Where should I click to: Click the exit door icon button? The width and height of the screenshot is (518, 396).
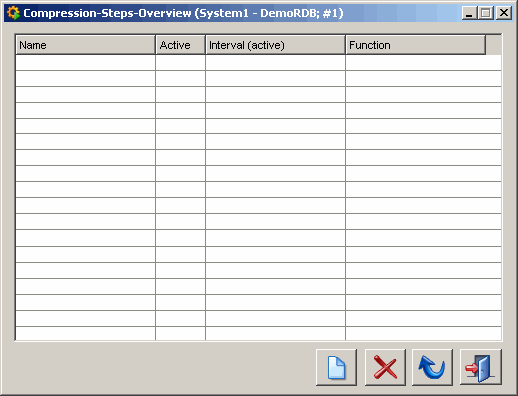[480, 367]
